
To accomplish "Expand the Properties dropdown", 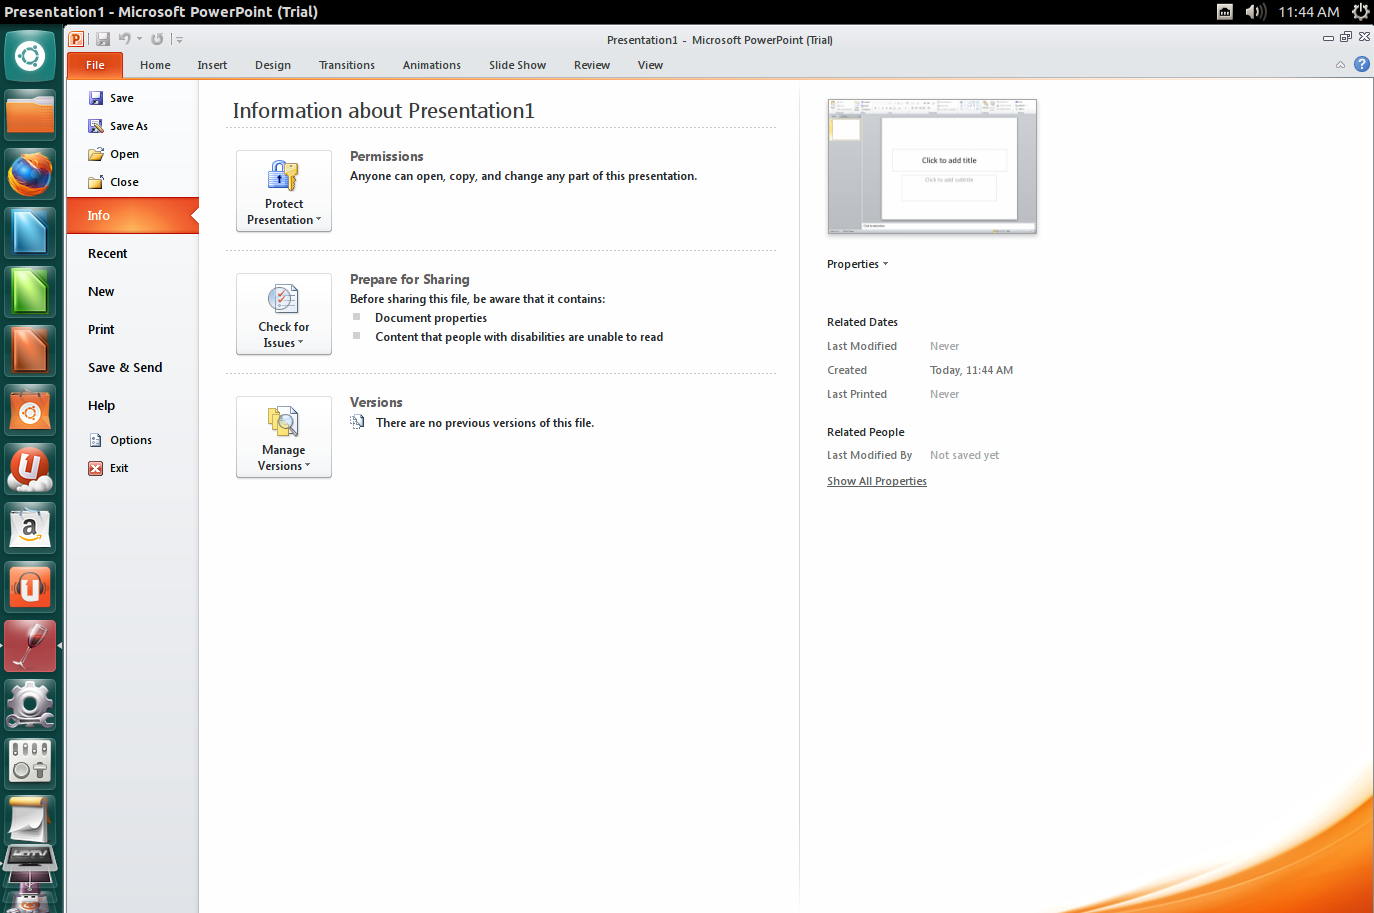I will [857, 263].
